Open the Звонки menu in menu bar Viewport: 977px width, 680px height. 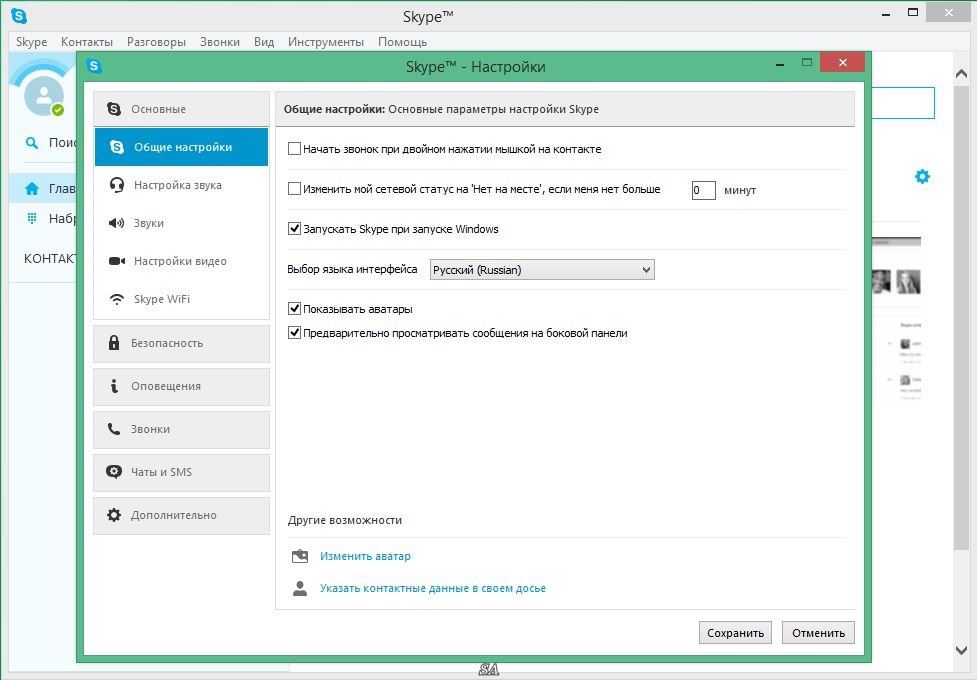point(220,42)
